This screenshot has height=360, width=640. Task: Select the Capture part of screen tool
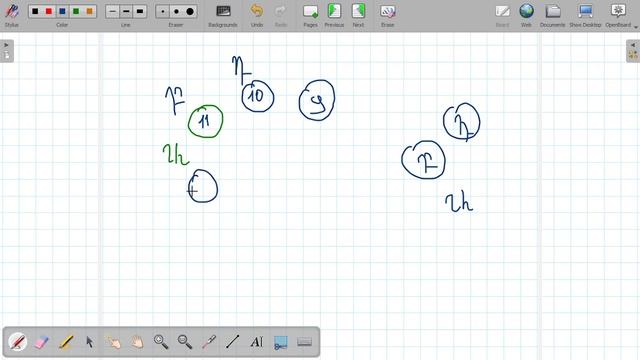pyautogui.click(x=280, y=342)
